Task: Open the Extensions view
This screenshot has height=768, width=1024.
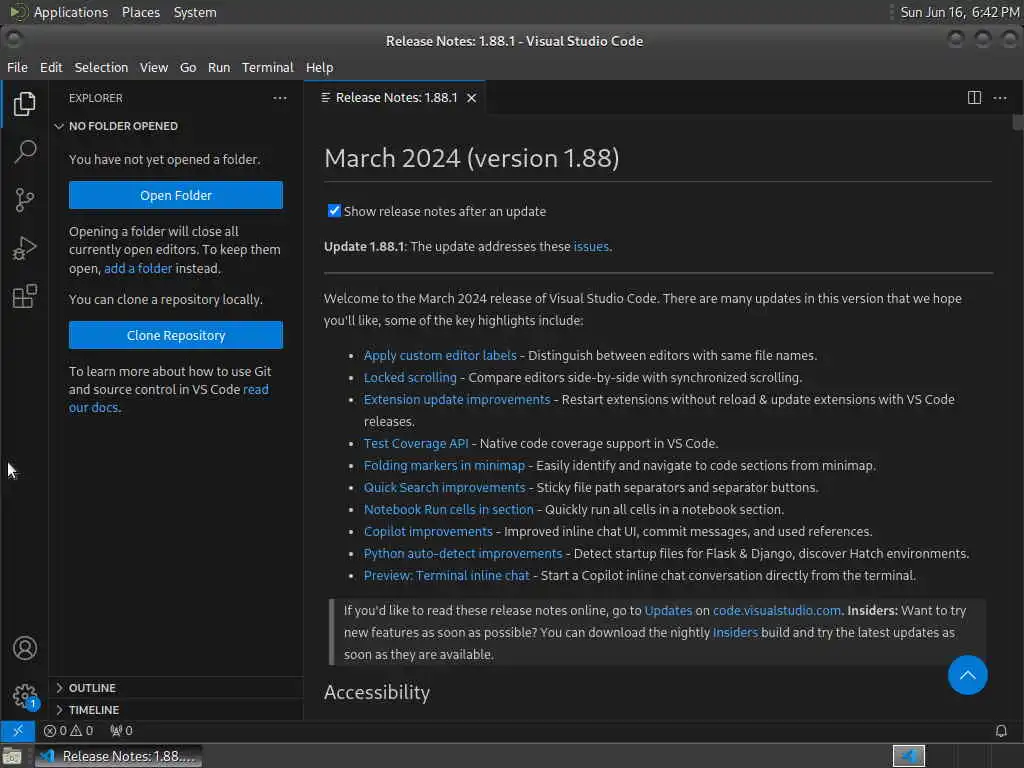Action: (24, 296)
